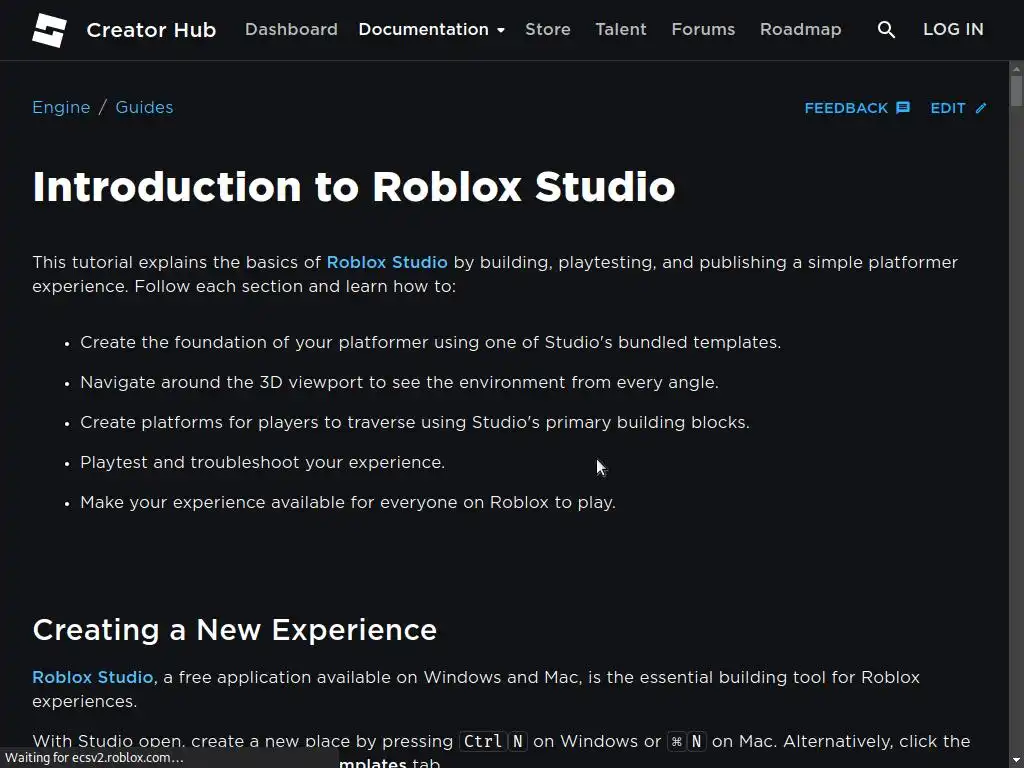1024x768 pixels.
Task: Click the FEEDBACK text button
Action: click(x=846, y=108)
